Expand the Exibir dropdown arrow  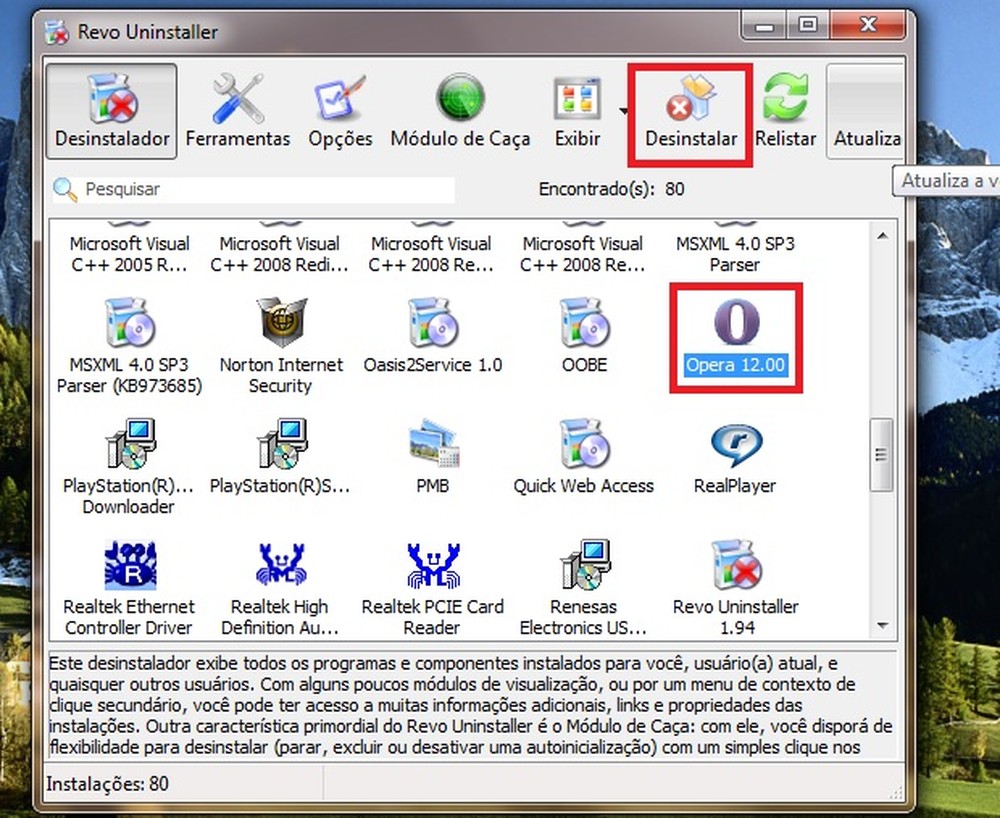coord(623,111)
